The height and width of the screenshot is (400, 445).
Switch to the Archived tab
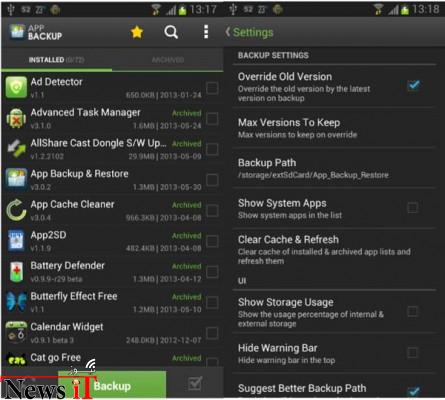point(168,60)
